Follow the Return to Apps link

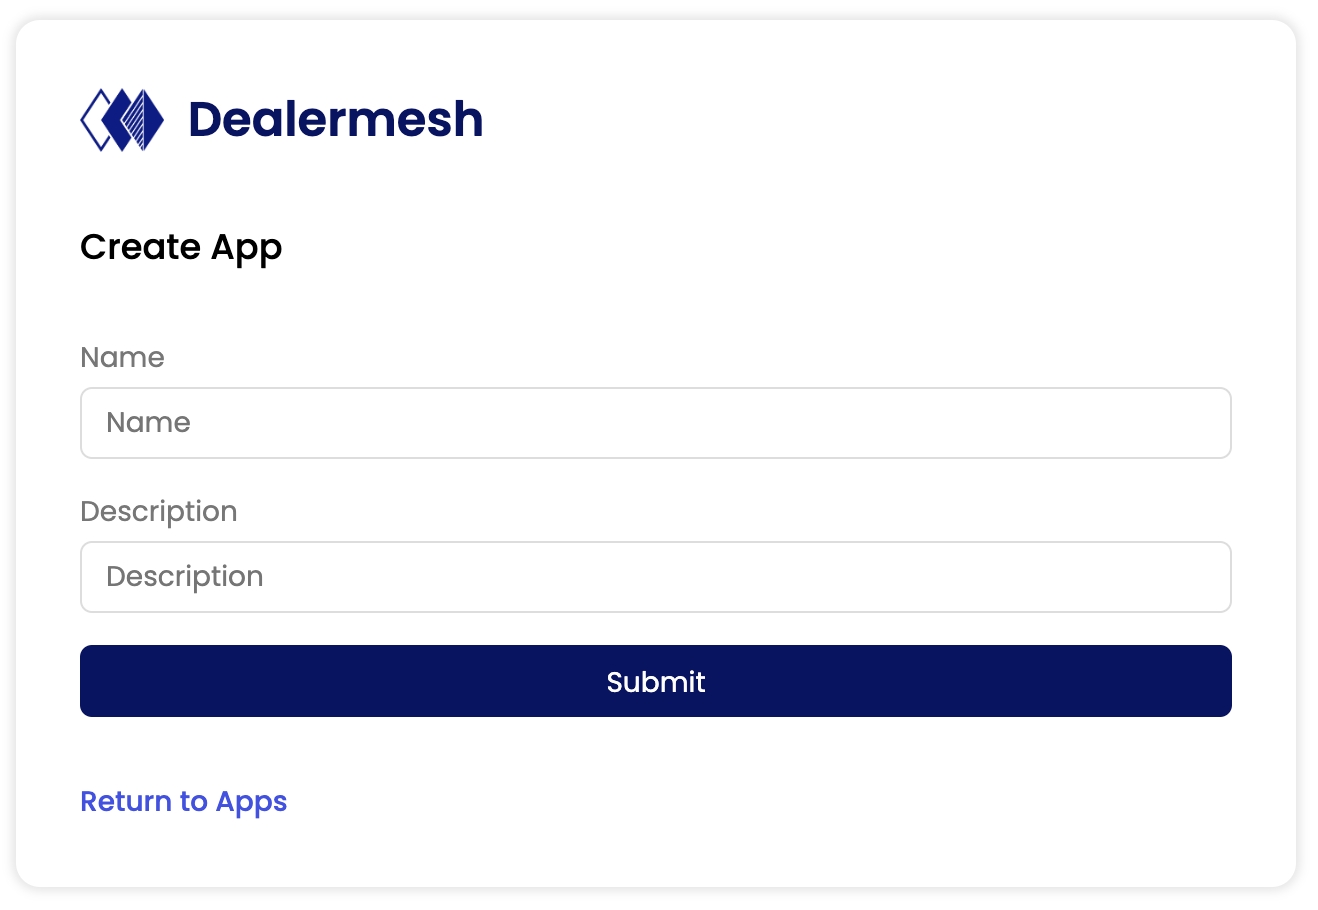[x=184, y=801]
